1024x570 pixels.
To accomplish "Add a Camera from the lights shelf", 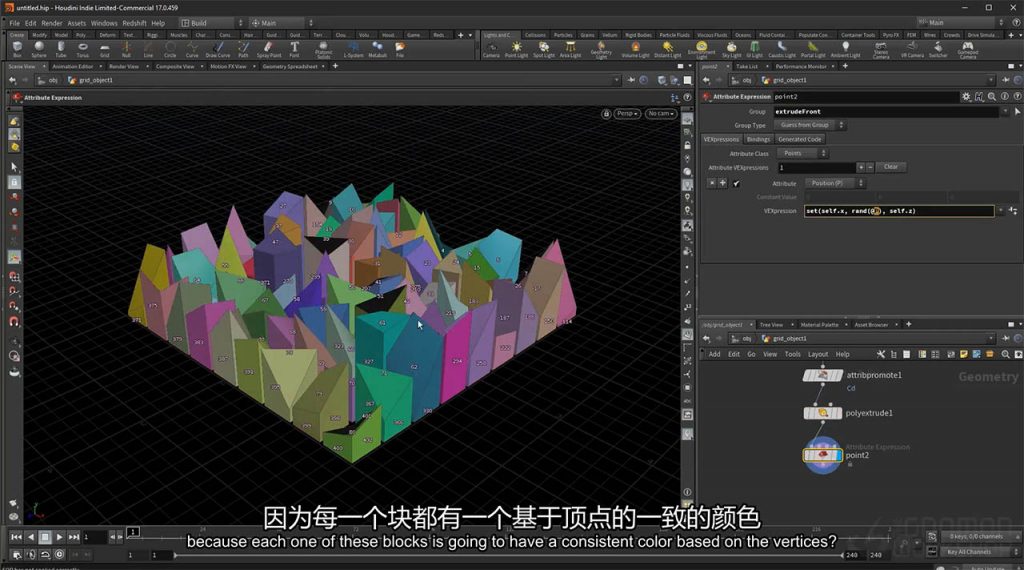I will click(x=491, y=49).
